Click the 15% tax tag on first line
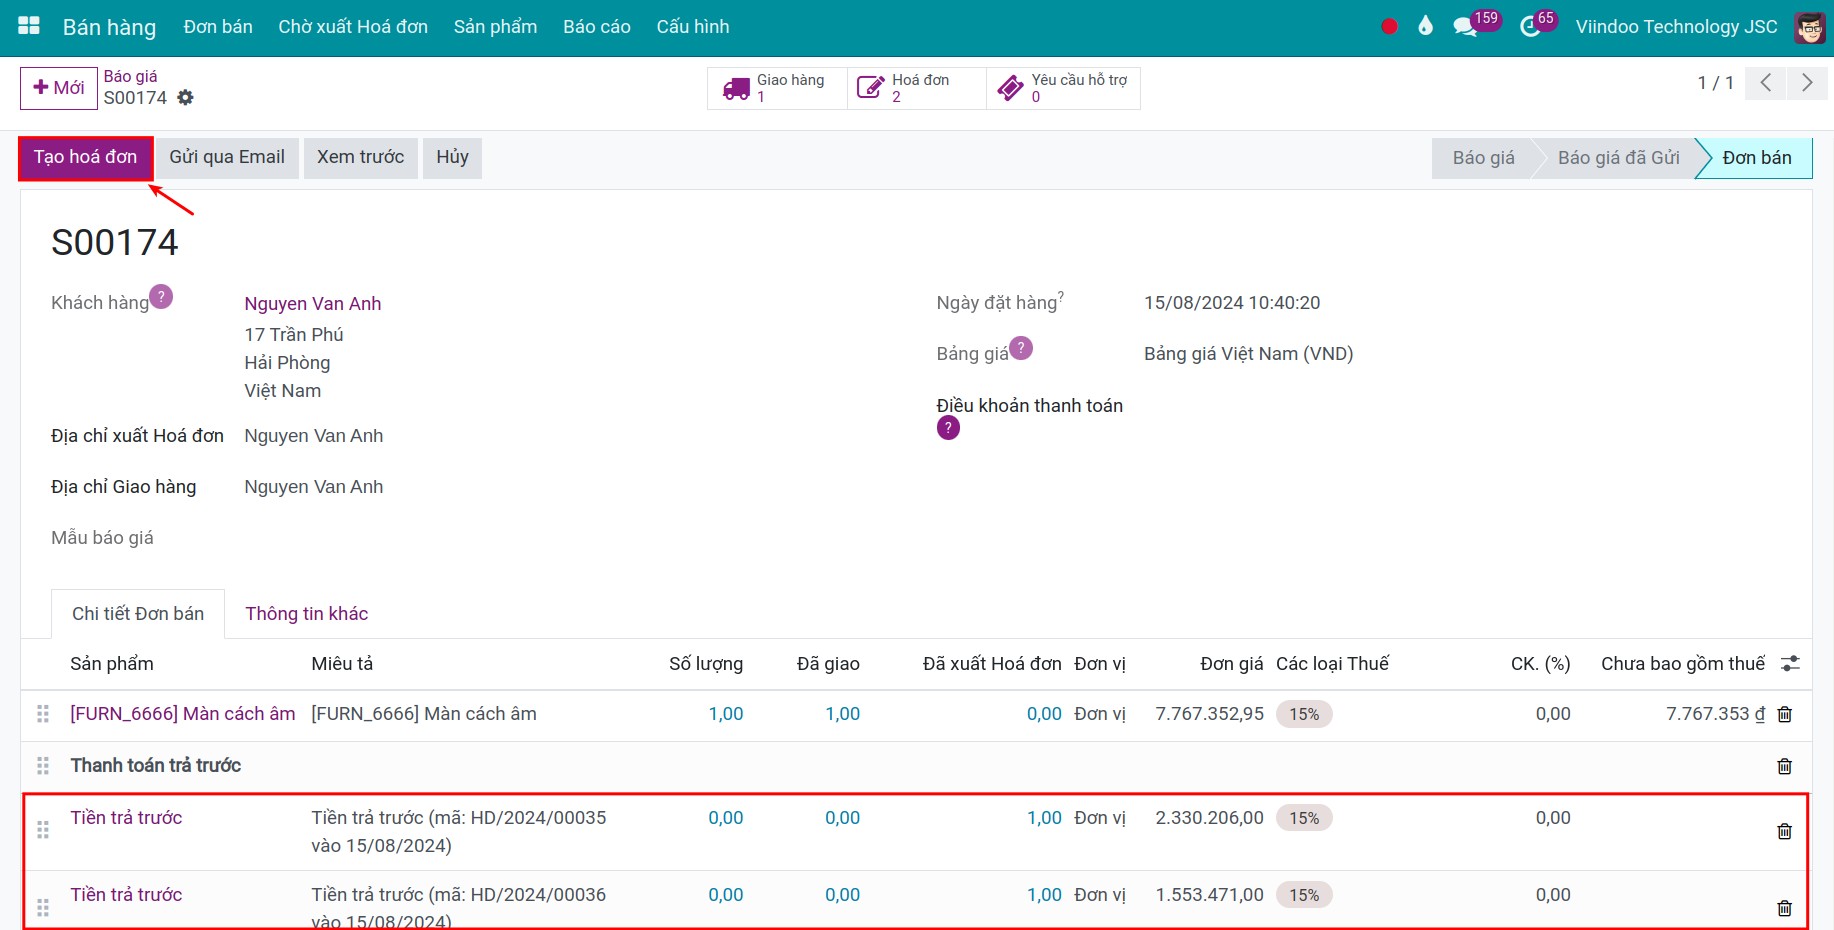This screenshot has height=930, width=1834. click(x=1304, y=715)
